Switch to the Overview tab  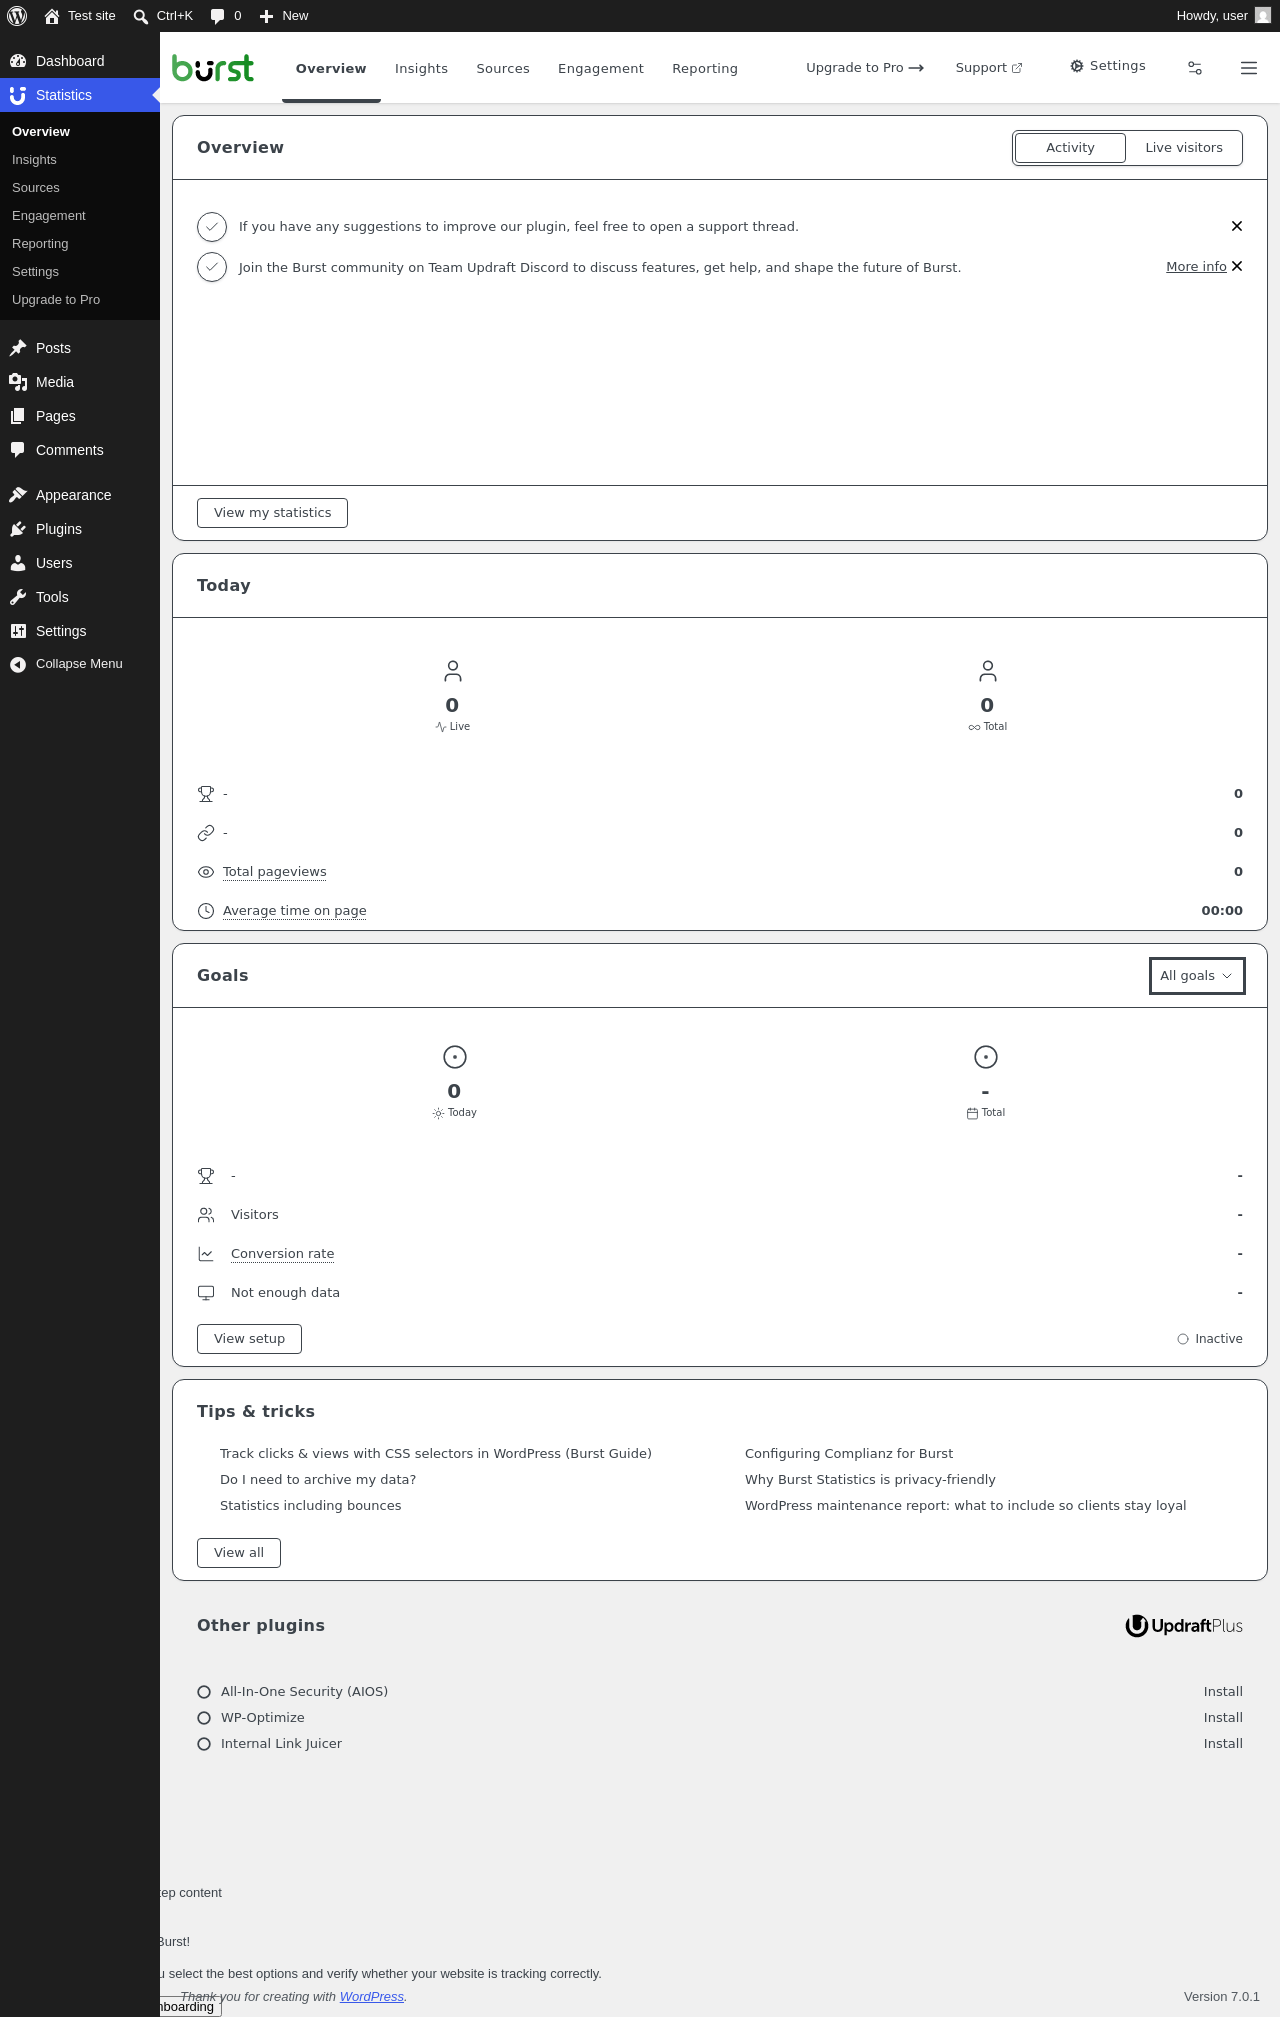pos(331,68)
